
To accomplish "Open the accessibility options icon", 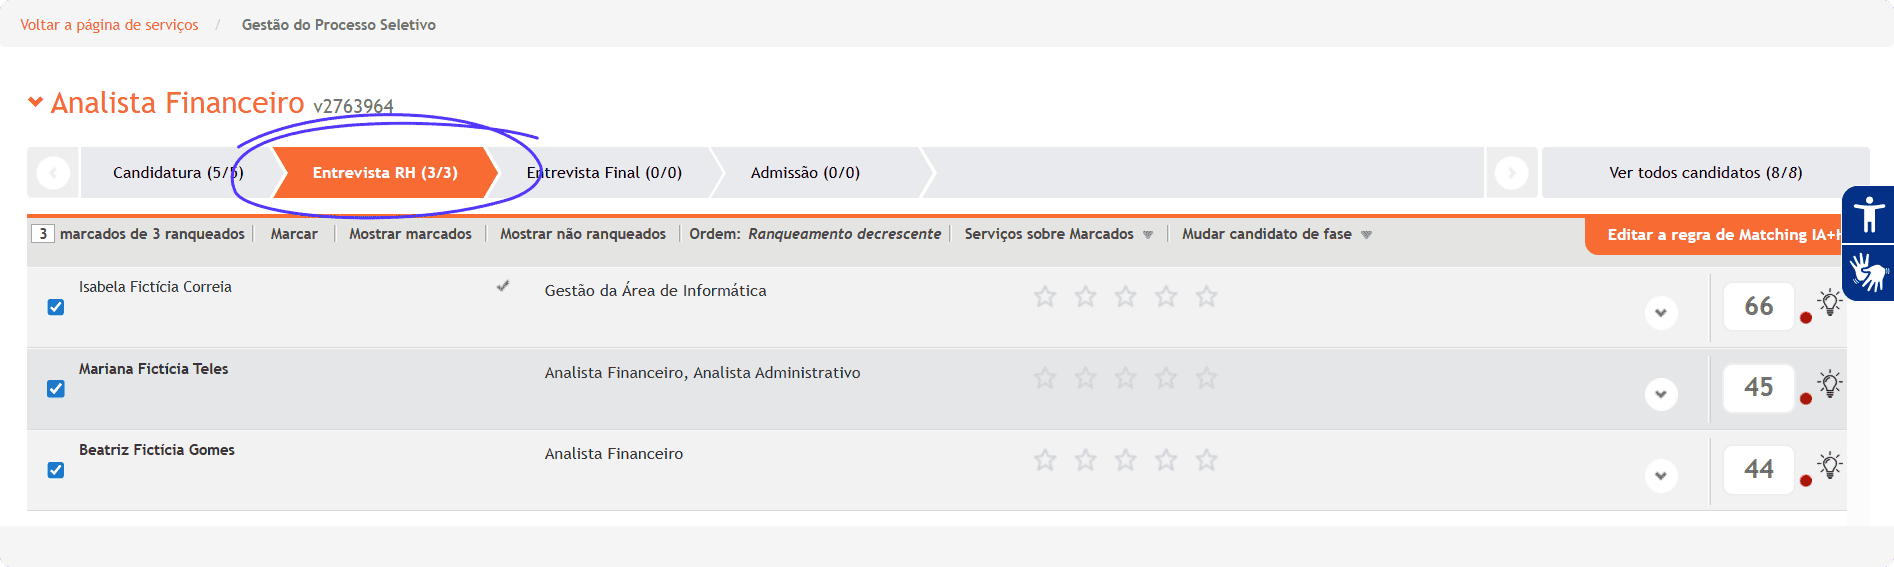I will tap(1868, 214).
